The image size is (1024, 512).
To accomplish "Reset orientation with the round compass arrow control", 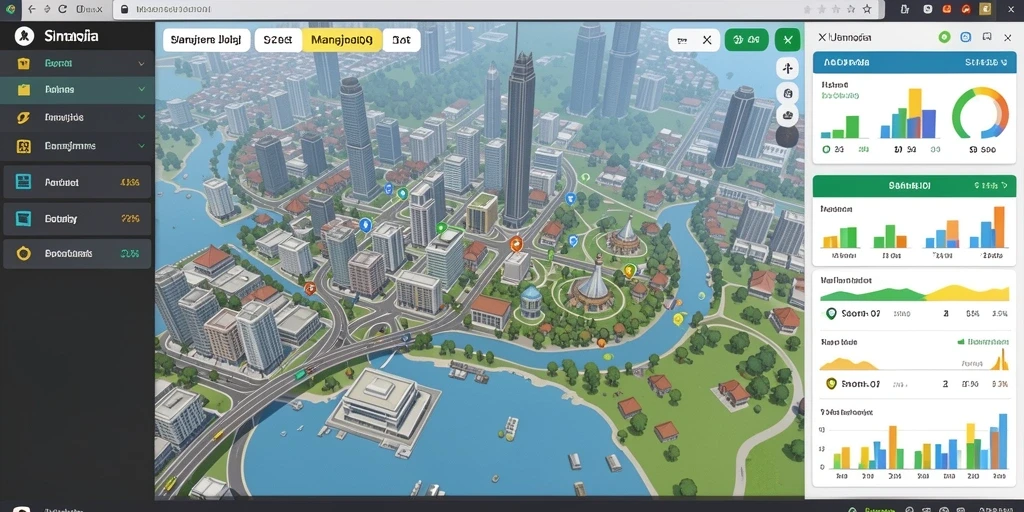I will pyautogui.click(x=787, y=69).
